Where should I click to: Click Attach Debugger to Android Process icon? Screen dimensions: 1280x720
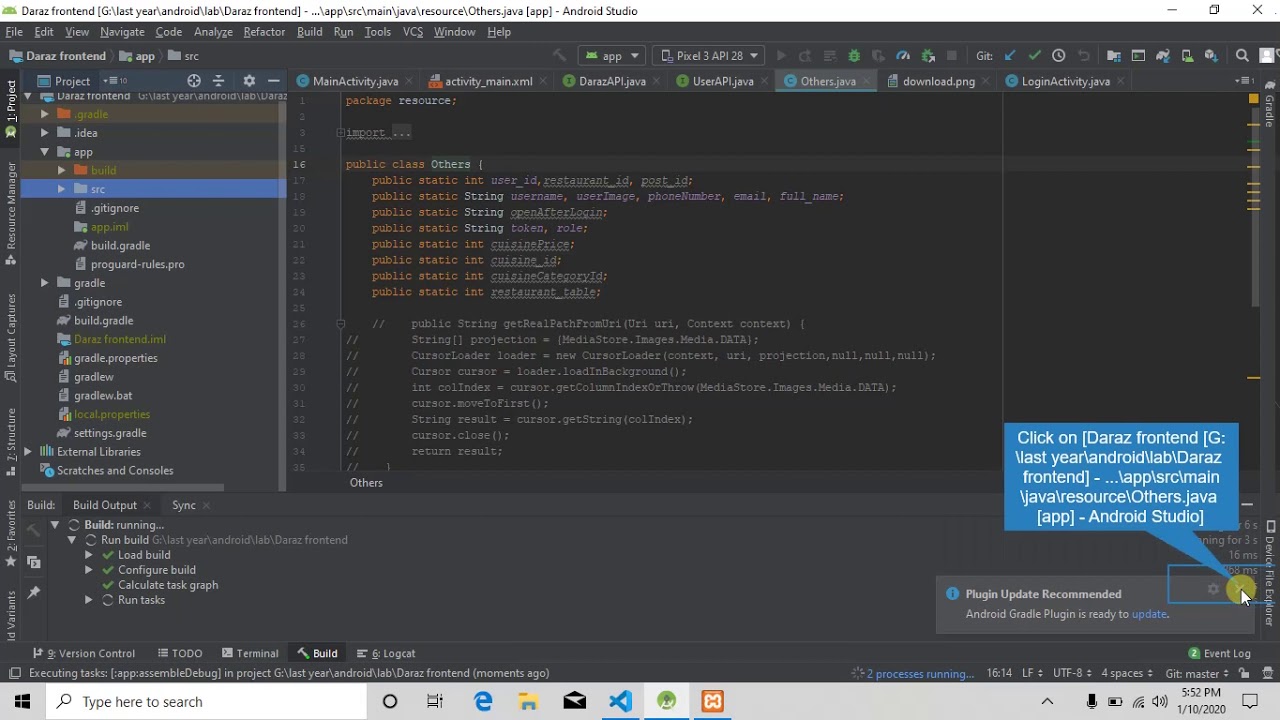pos(928,56)
